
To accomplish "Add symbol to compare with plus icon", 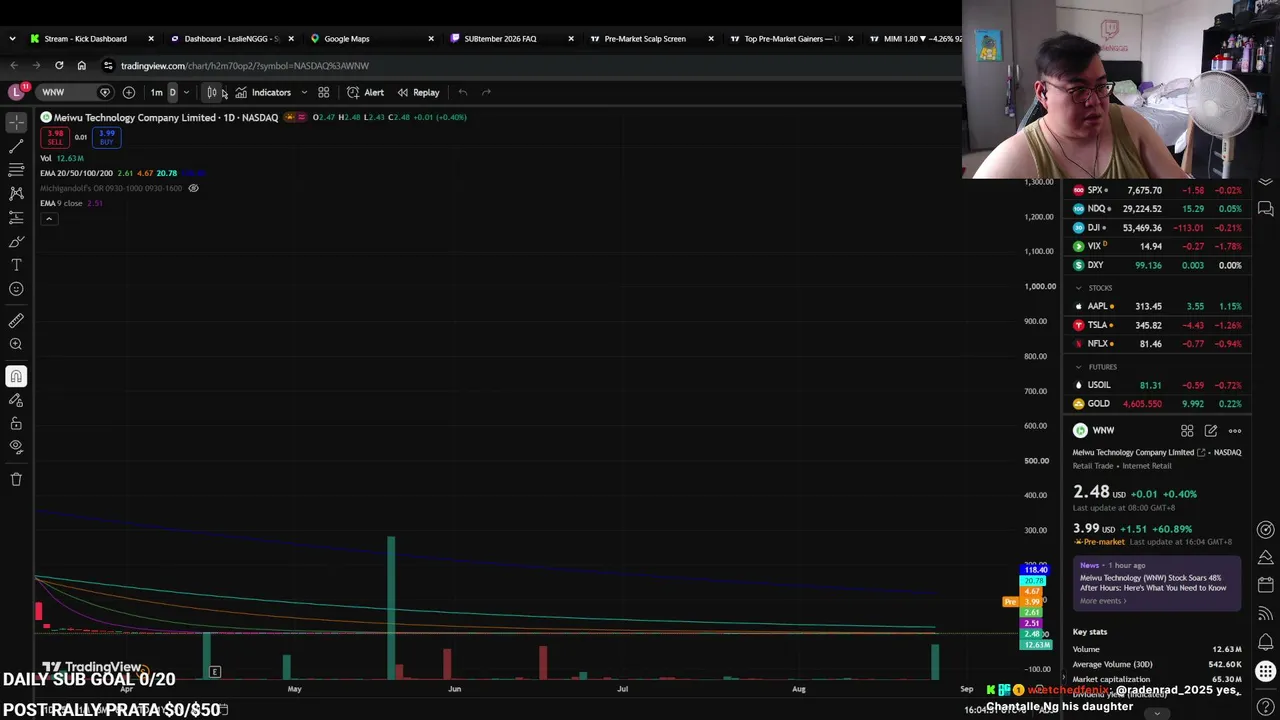I will [129, 92].
